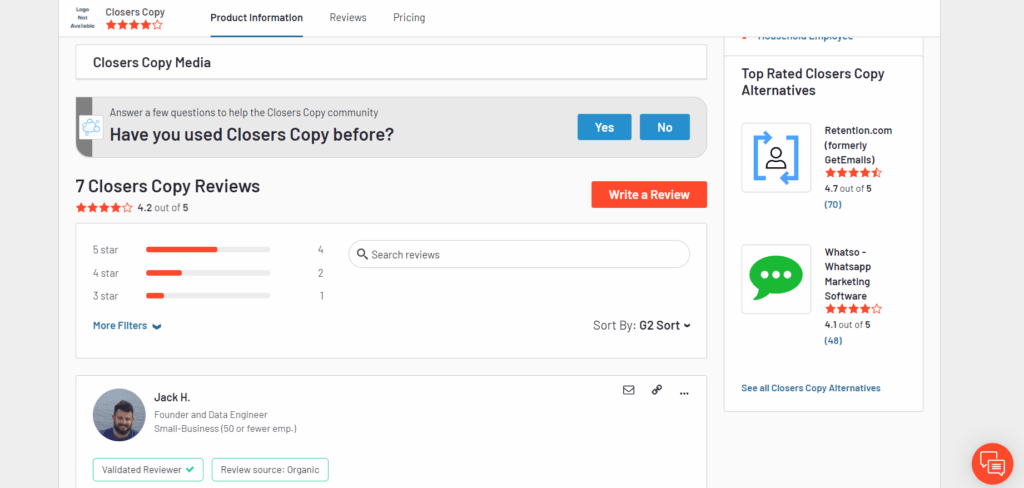
Task: Answer Yes to used Closers Copy
Action: 604,127
